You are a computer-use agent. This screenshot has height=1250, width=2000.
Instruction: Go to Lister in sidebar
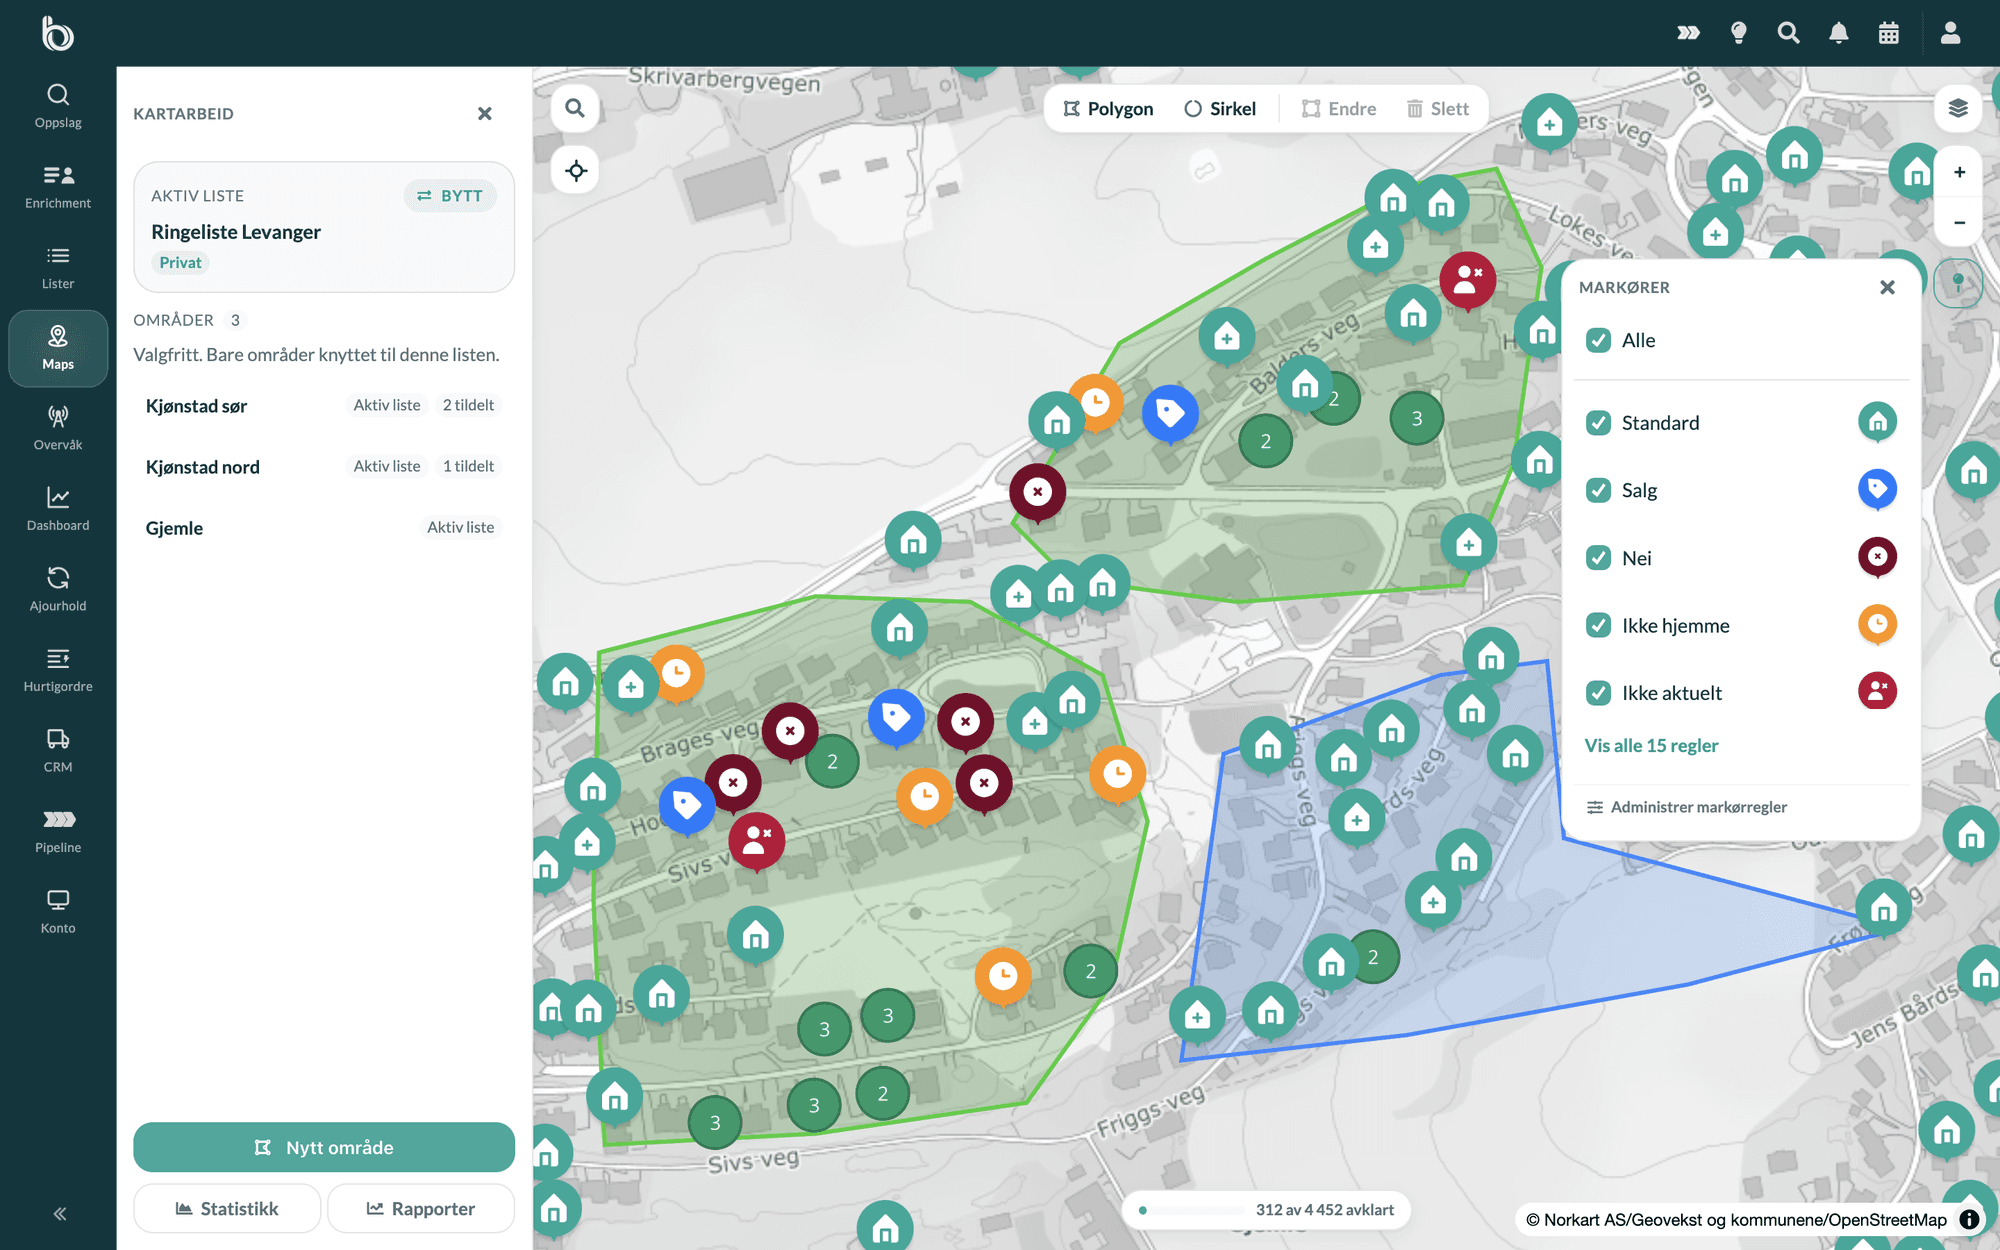pos(58,267)
